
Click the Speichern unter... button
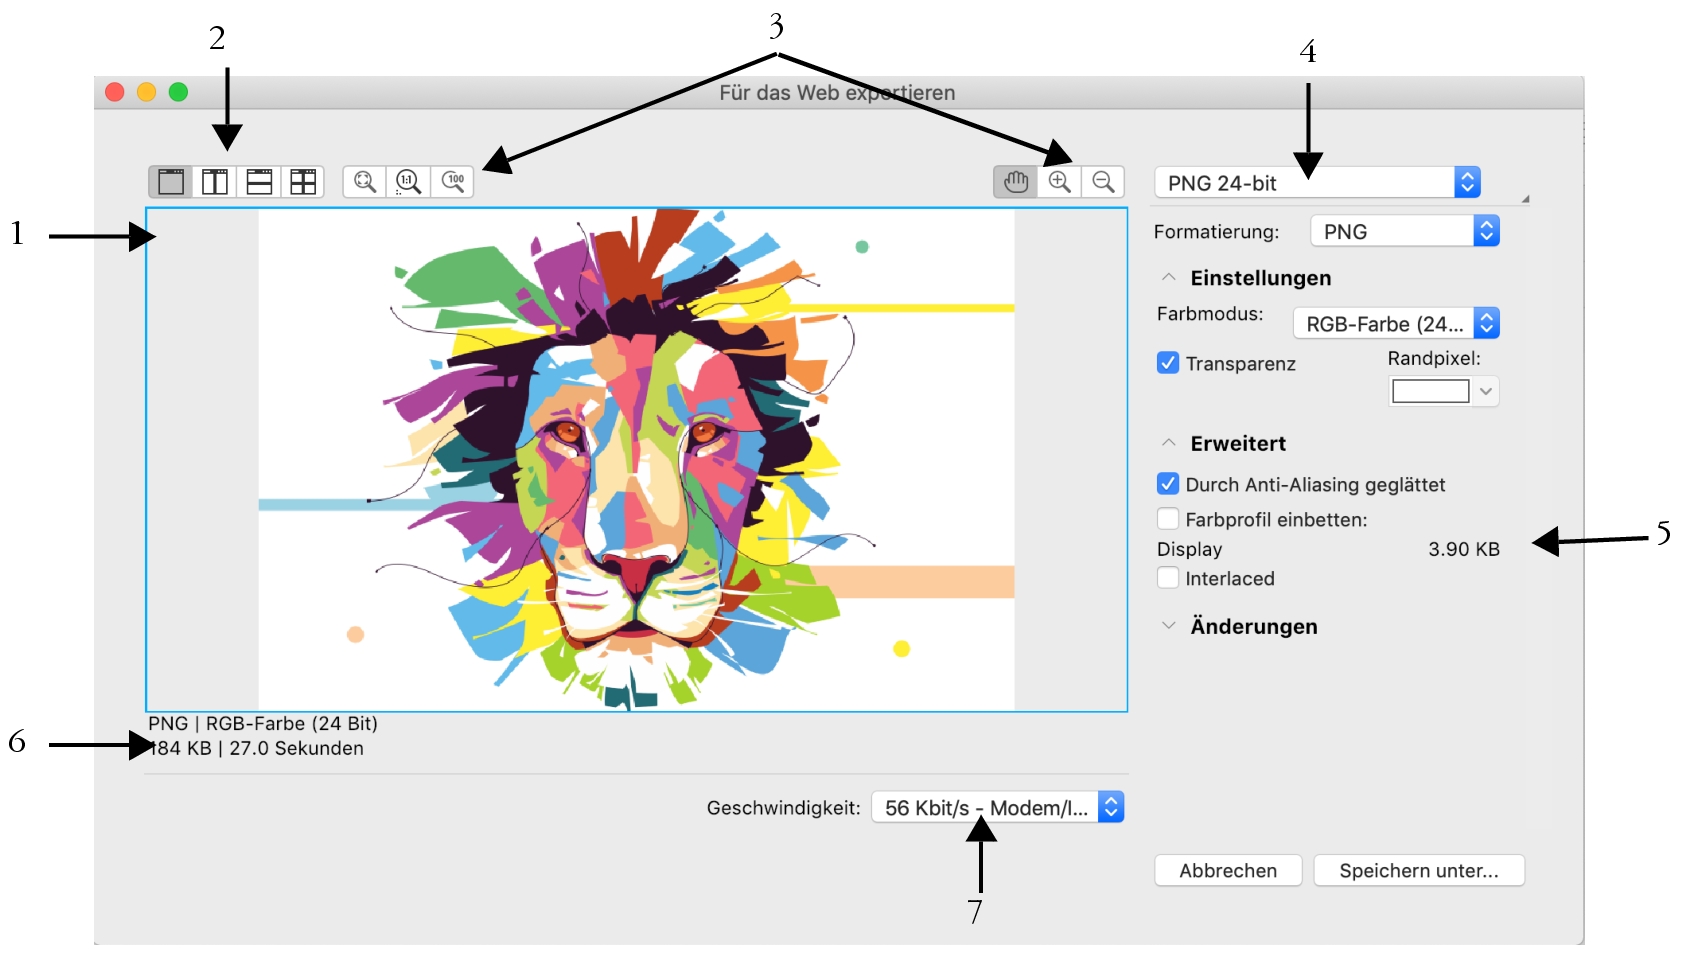point(1418,870)
